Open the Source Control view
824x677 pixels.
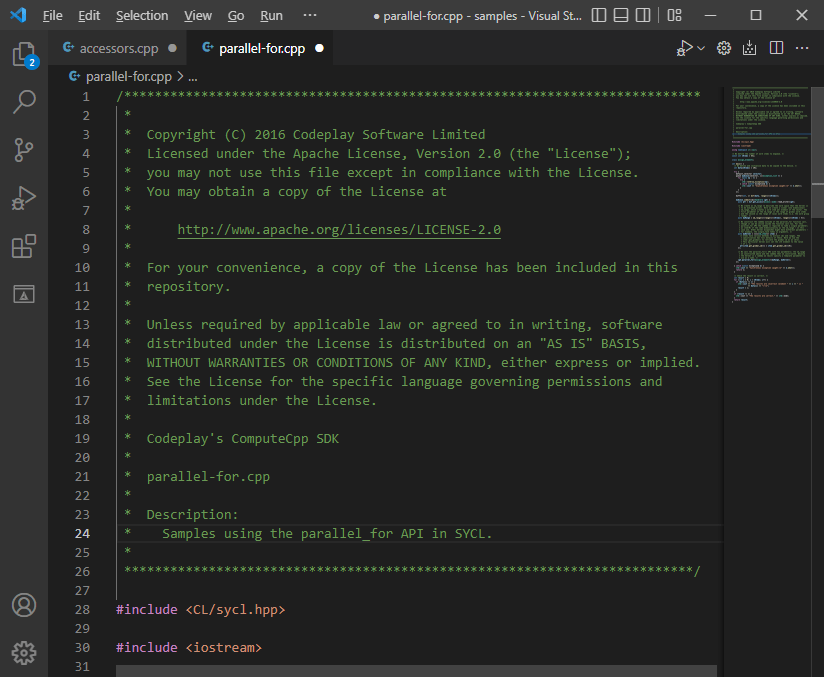[x=24, y=150]
